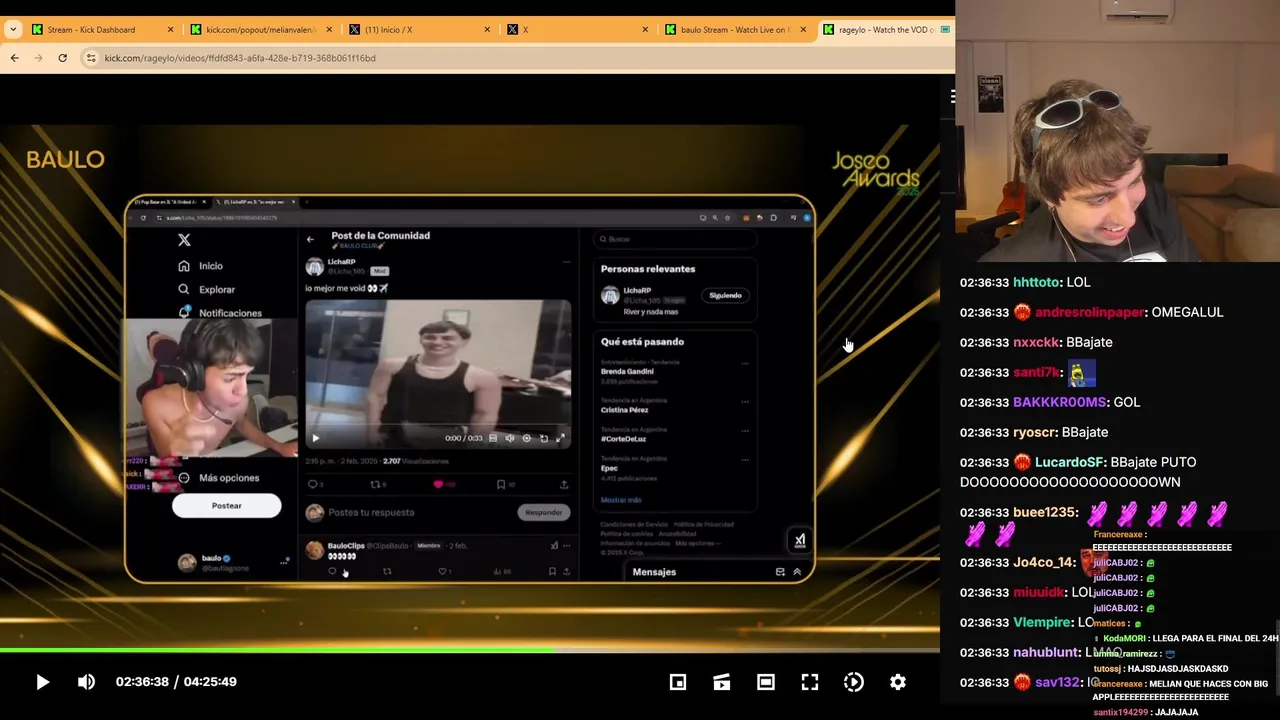This screenshot has width=1280, height=720.
Task: Close the Stream - Kick Dashboard tab
Action: point(170,30)
